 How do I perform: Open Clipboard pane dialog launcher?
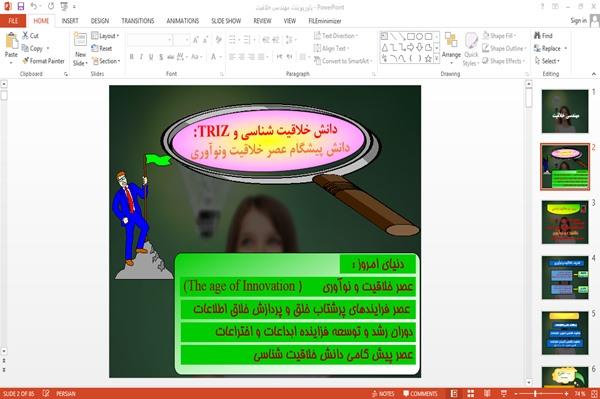66,74
